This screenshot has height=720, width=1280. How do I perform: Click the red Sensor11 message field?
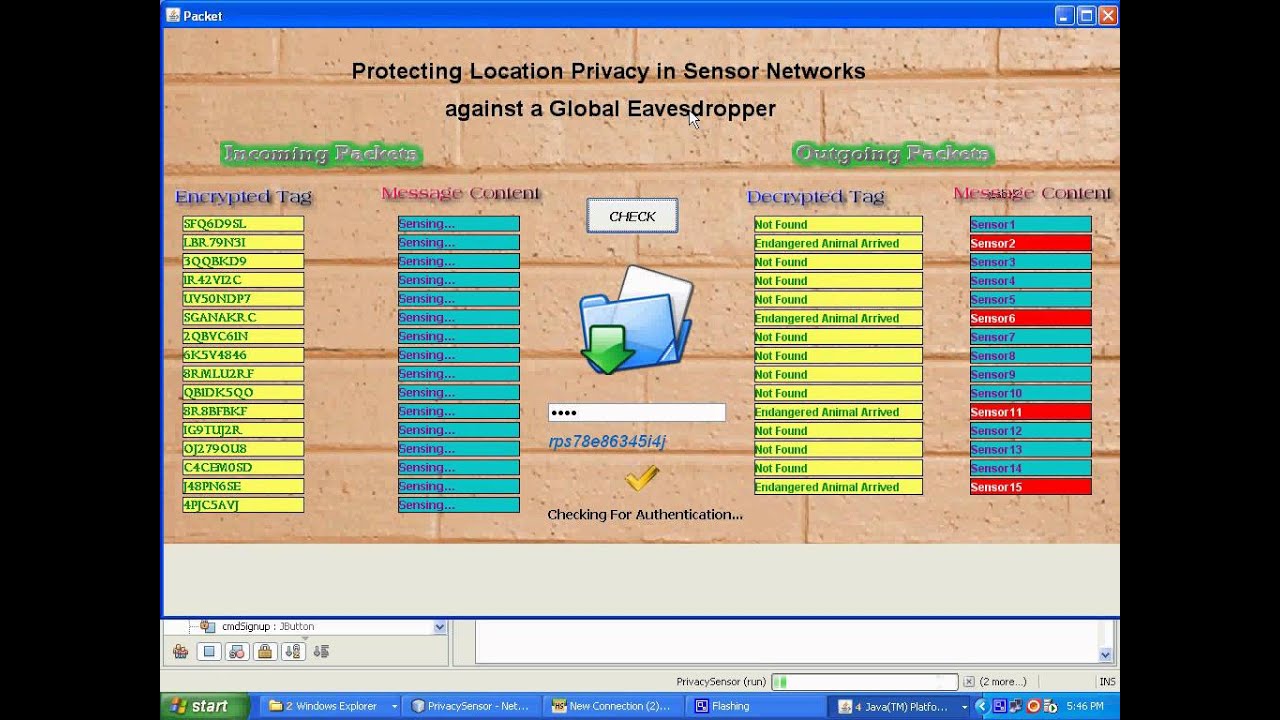(x=1030, y=412)
